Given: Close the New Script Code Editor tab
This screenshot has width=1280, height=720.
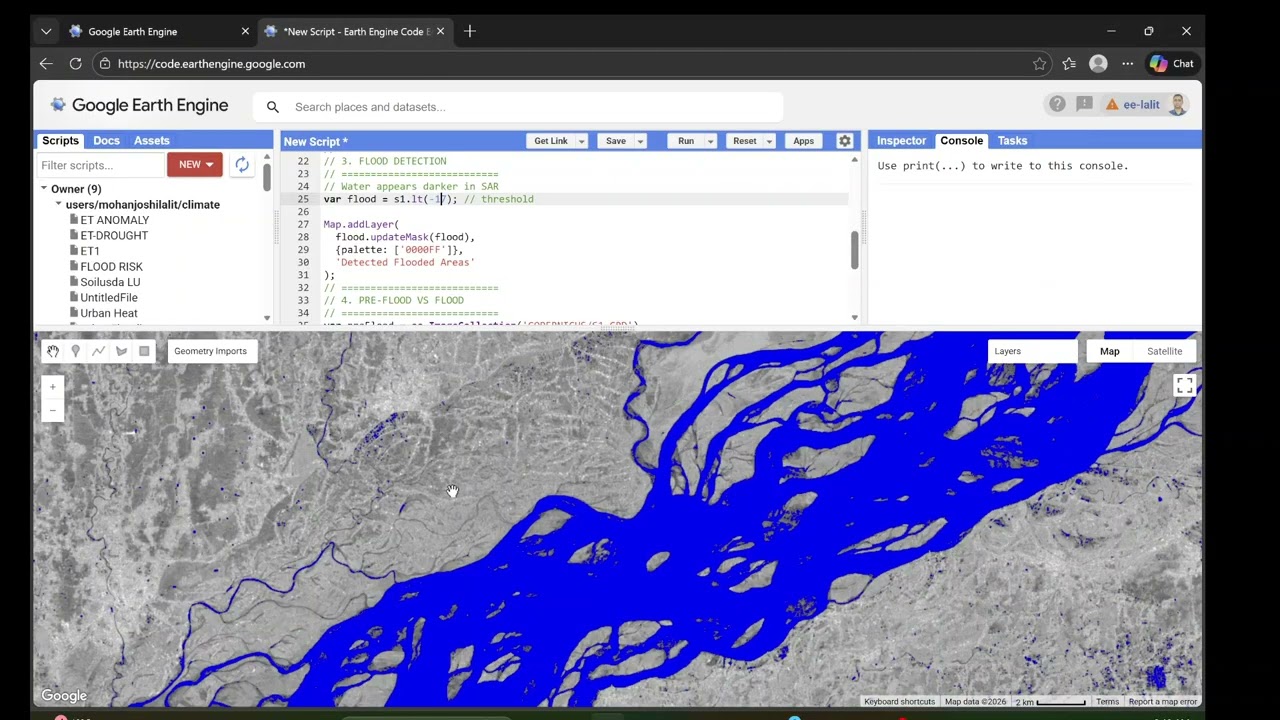Looking at the screenshot, I should (440, 31).
